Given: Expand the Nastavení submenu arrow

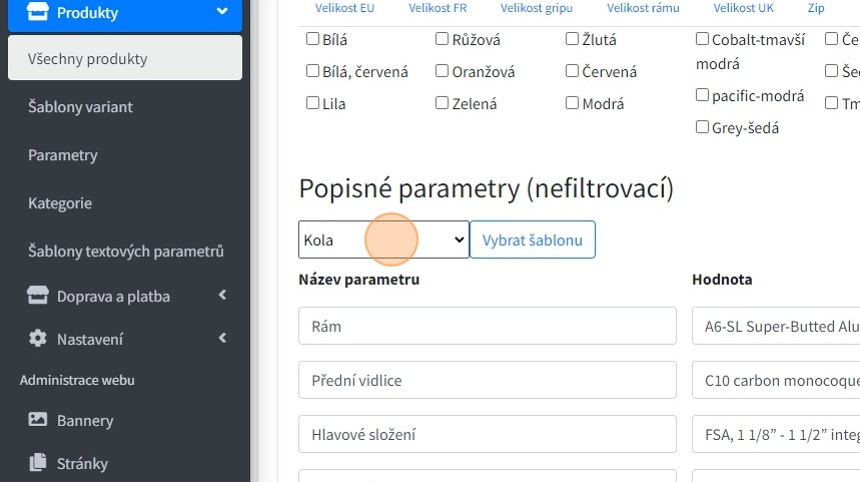Looking at the screenshot, I should 222,339.
